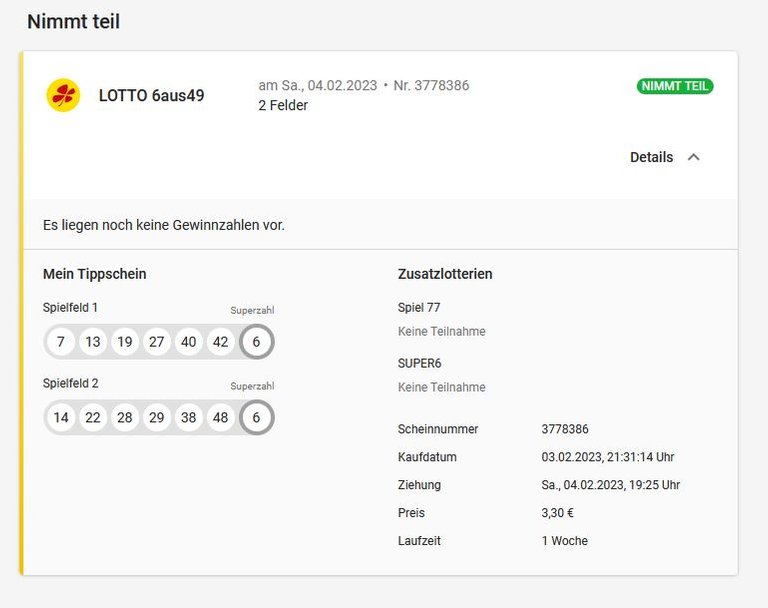
Task: Click the NIMMT TEIL status badge
Action: 675,86
